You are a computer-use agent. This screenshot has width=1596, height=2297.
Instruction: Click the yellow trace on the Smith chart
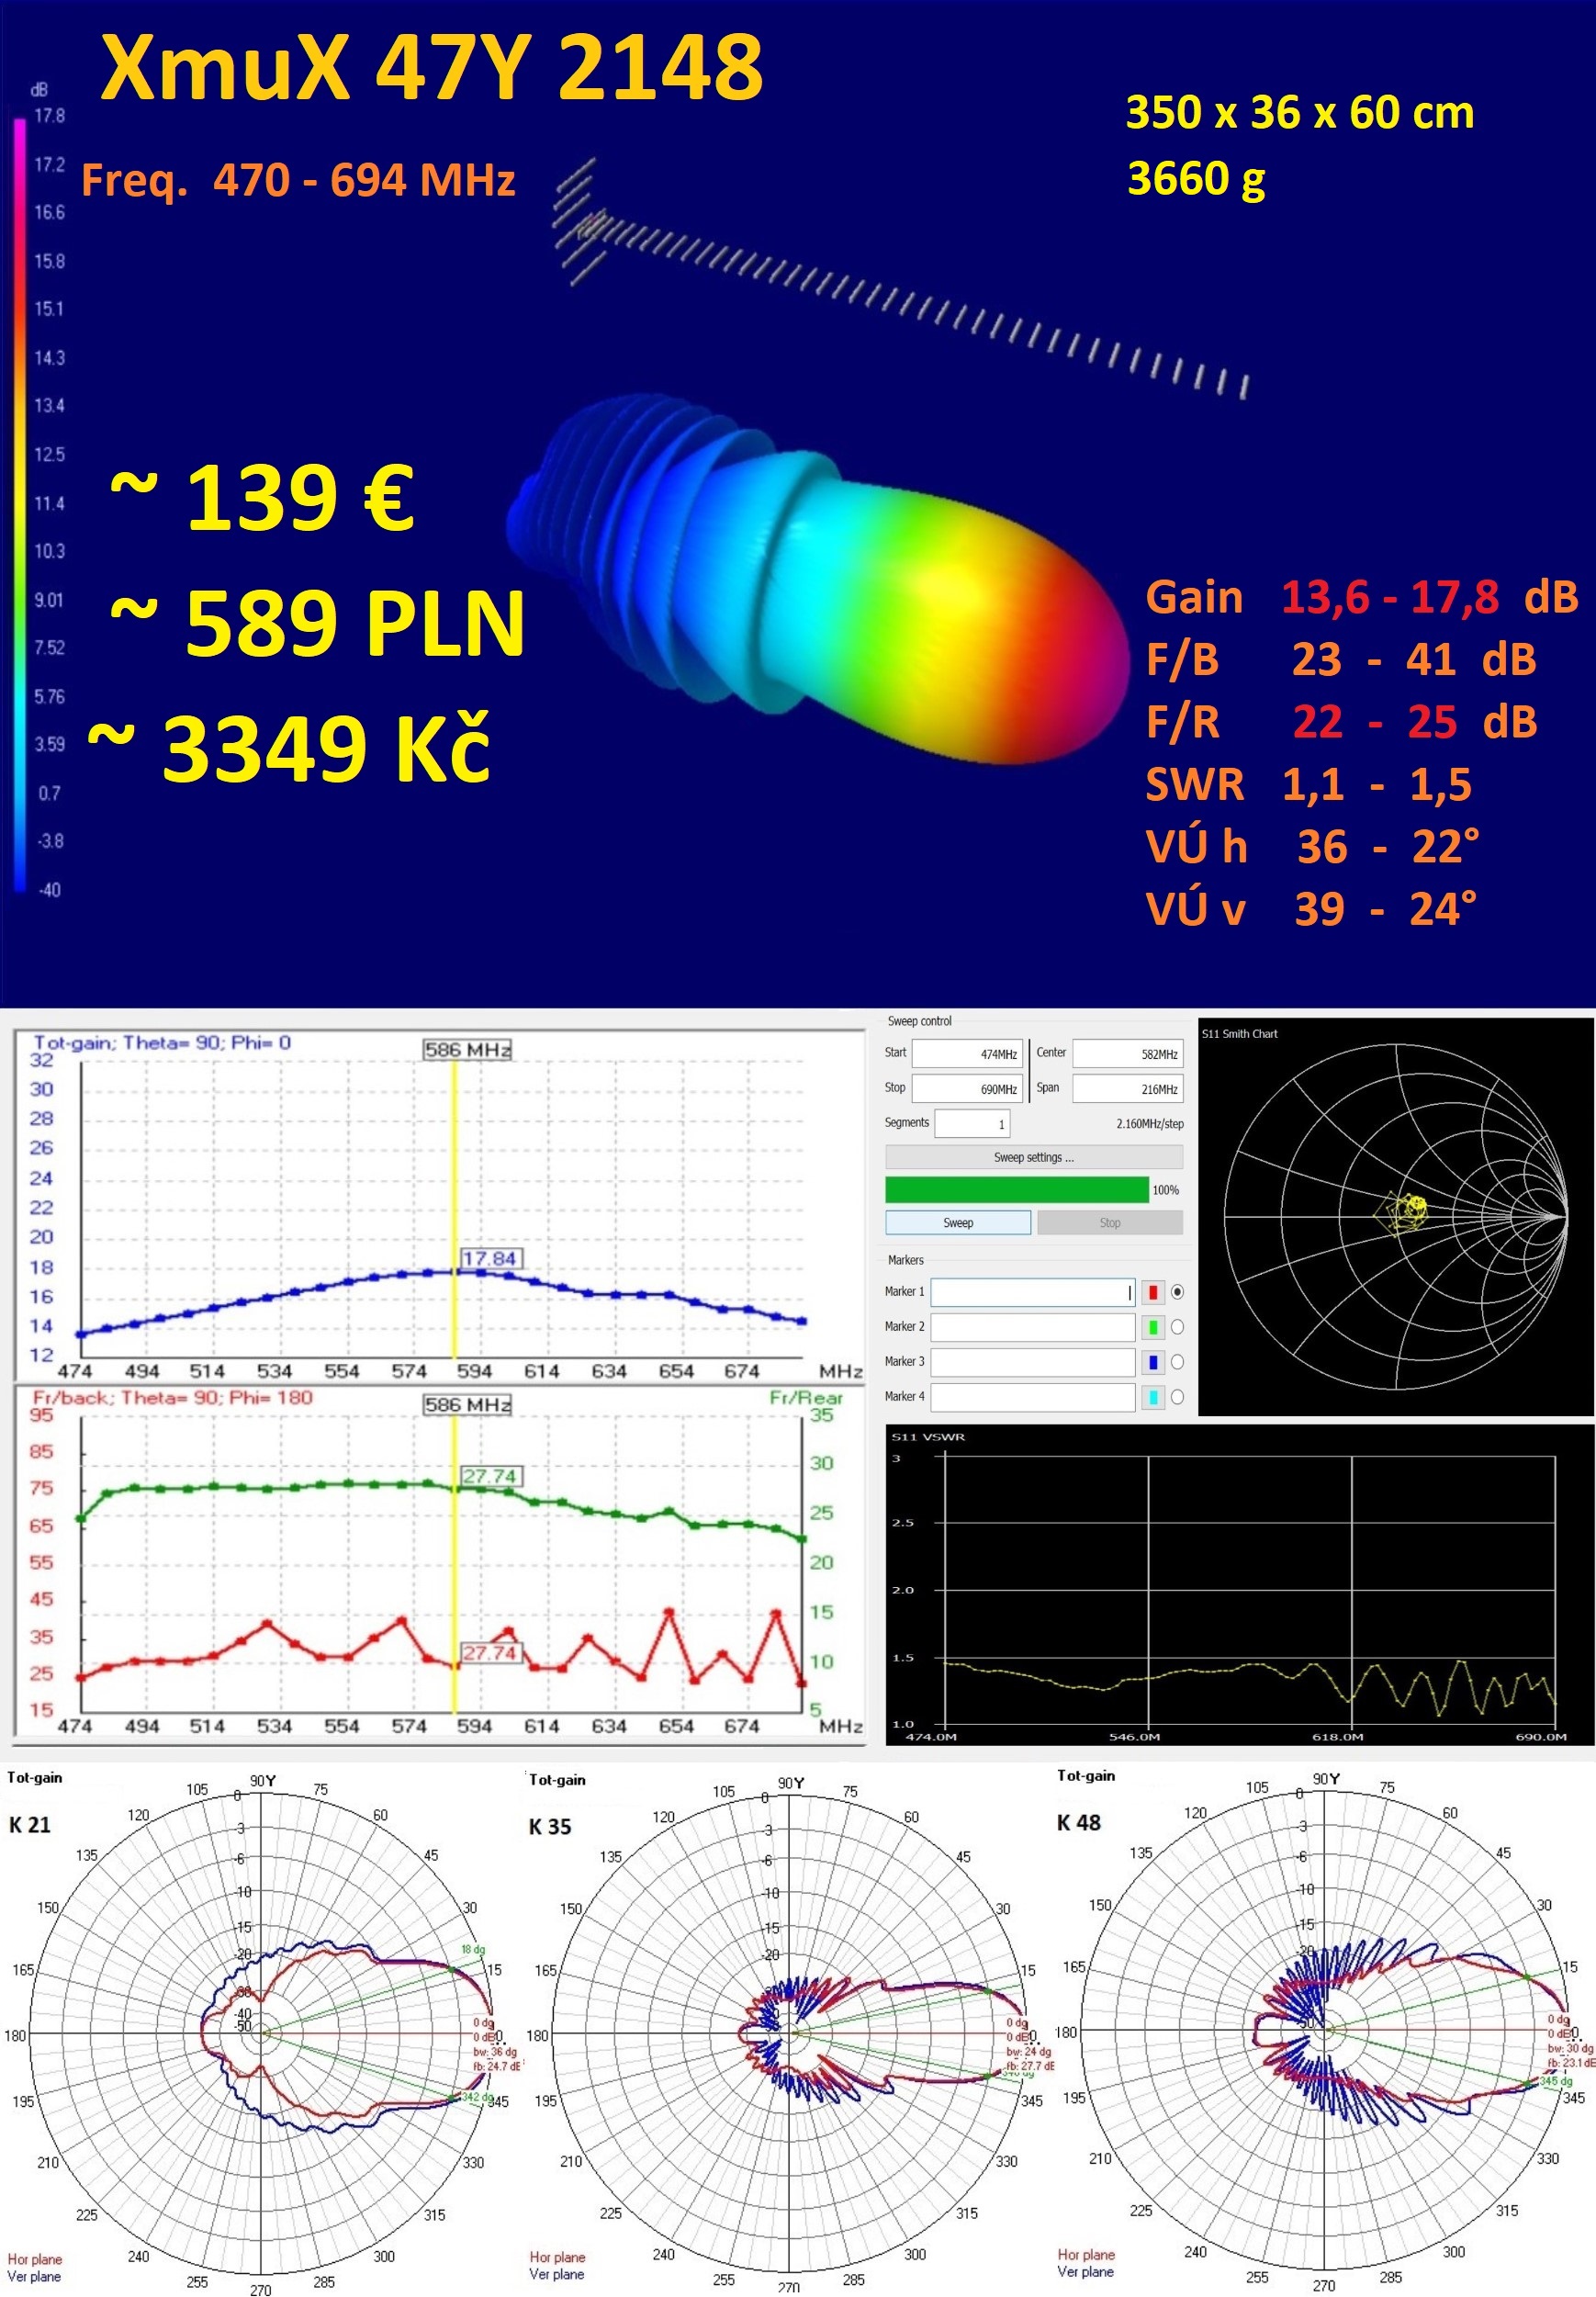pyautogui.click(x=1400, y=1211)
